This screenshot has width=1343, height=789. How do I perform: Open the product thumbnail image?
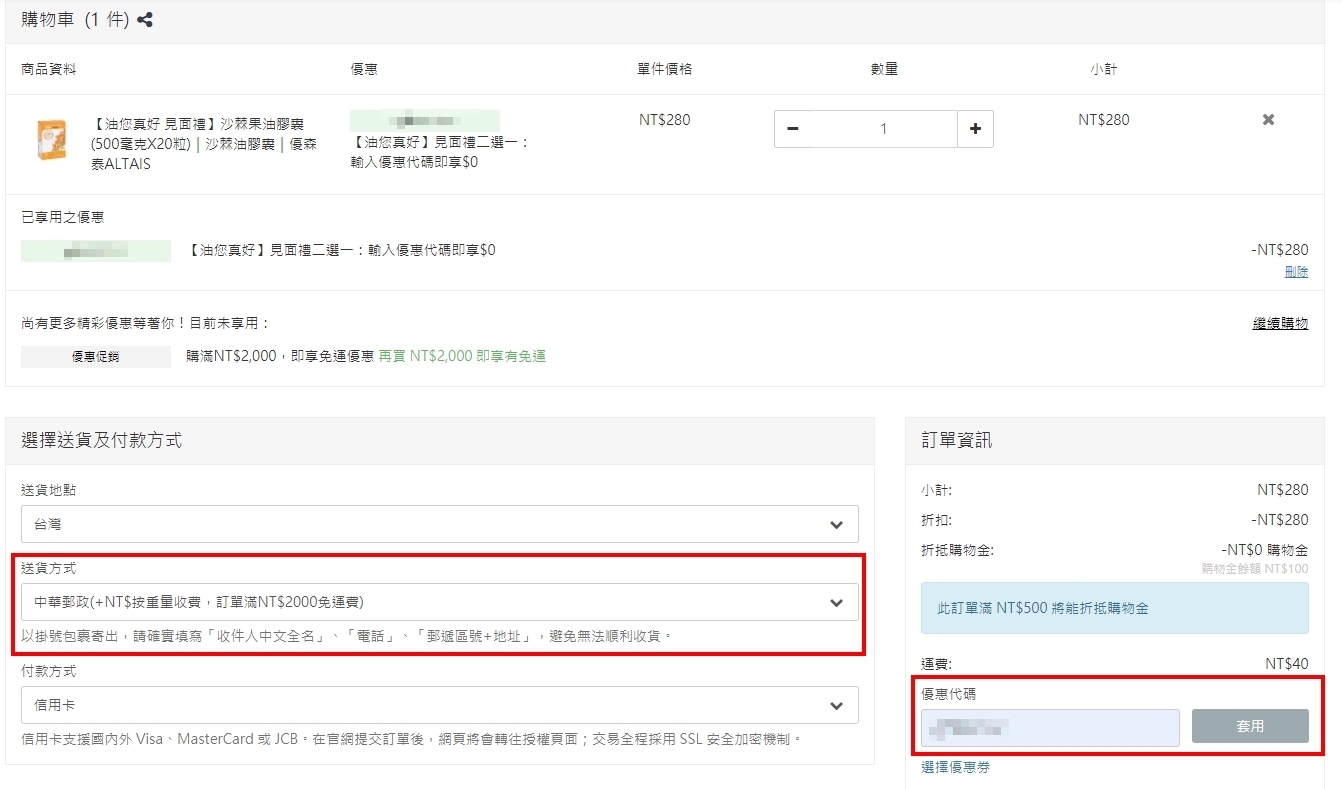51,140
